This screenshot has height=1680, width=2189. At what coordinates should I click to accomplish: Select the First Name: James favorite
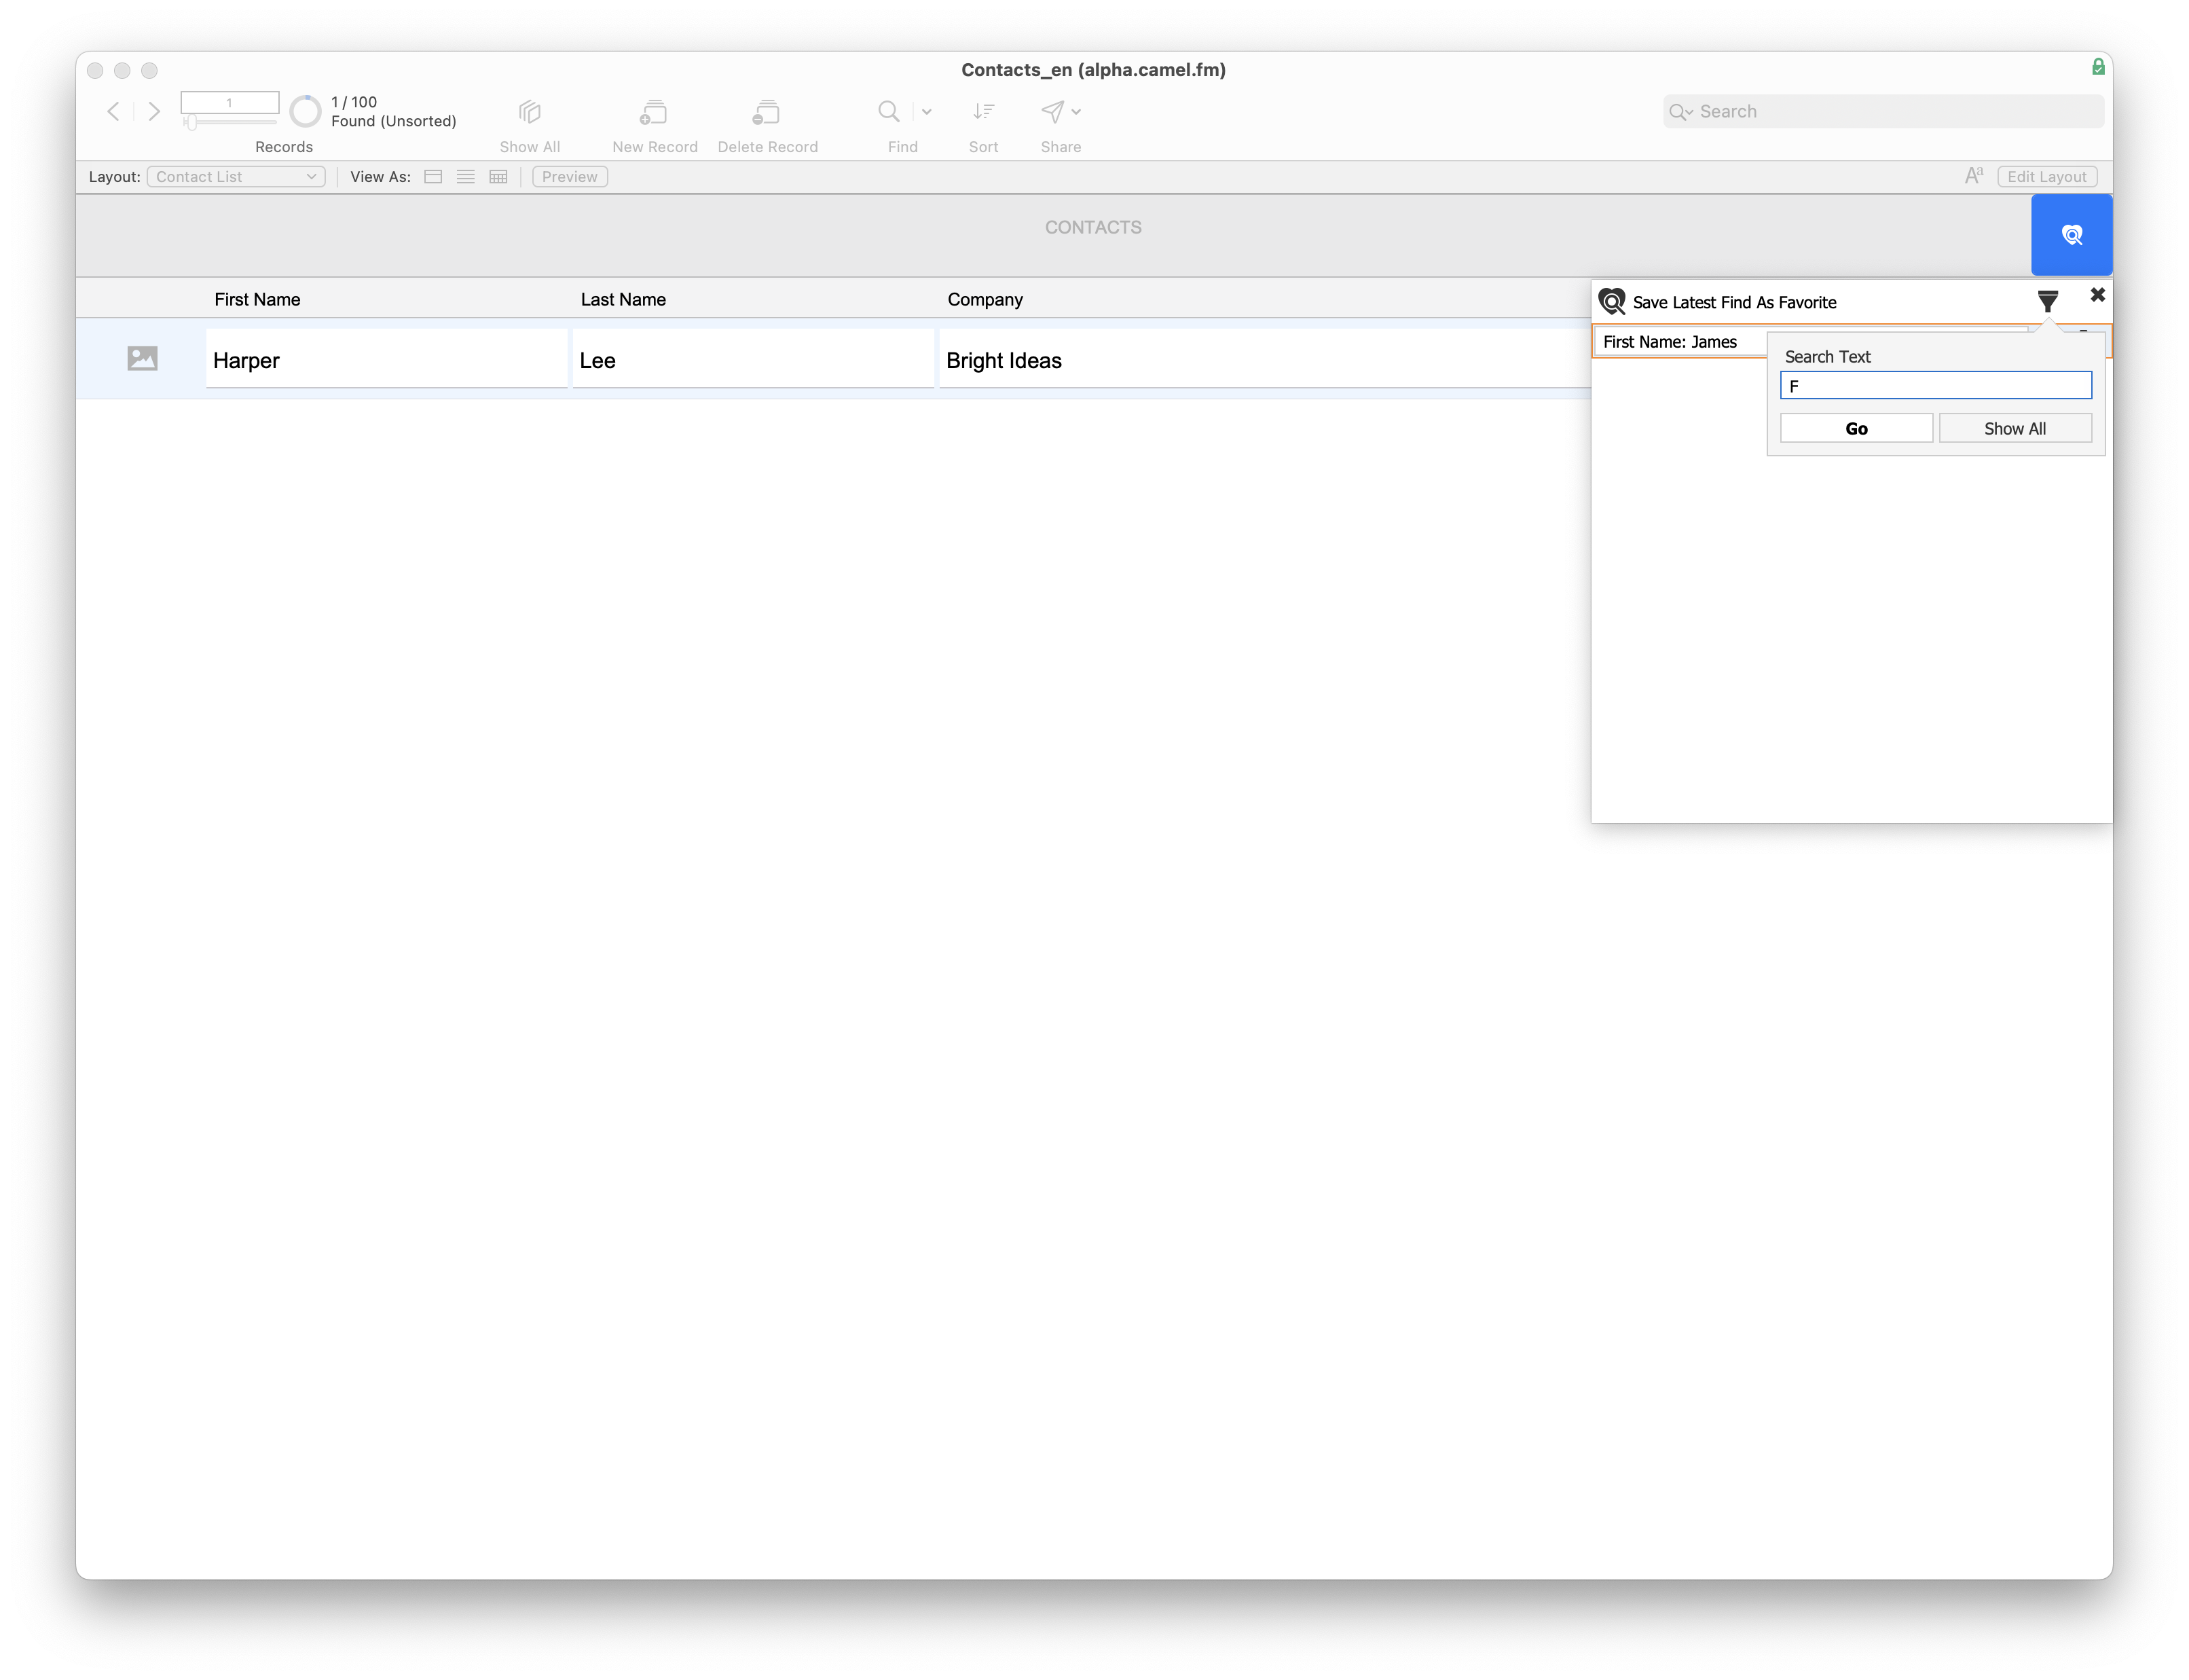(1681, 342)
